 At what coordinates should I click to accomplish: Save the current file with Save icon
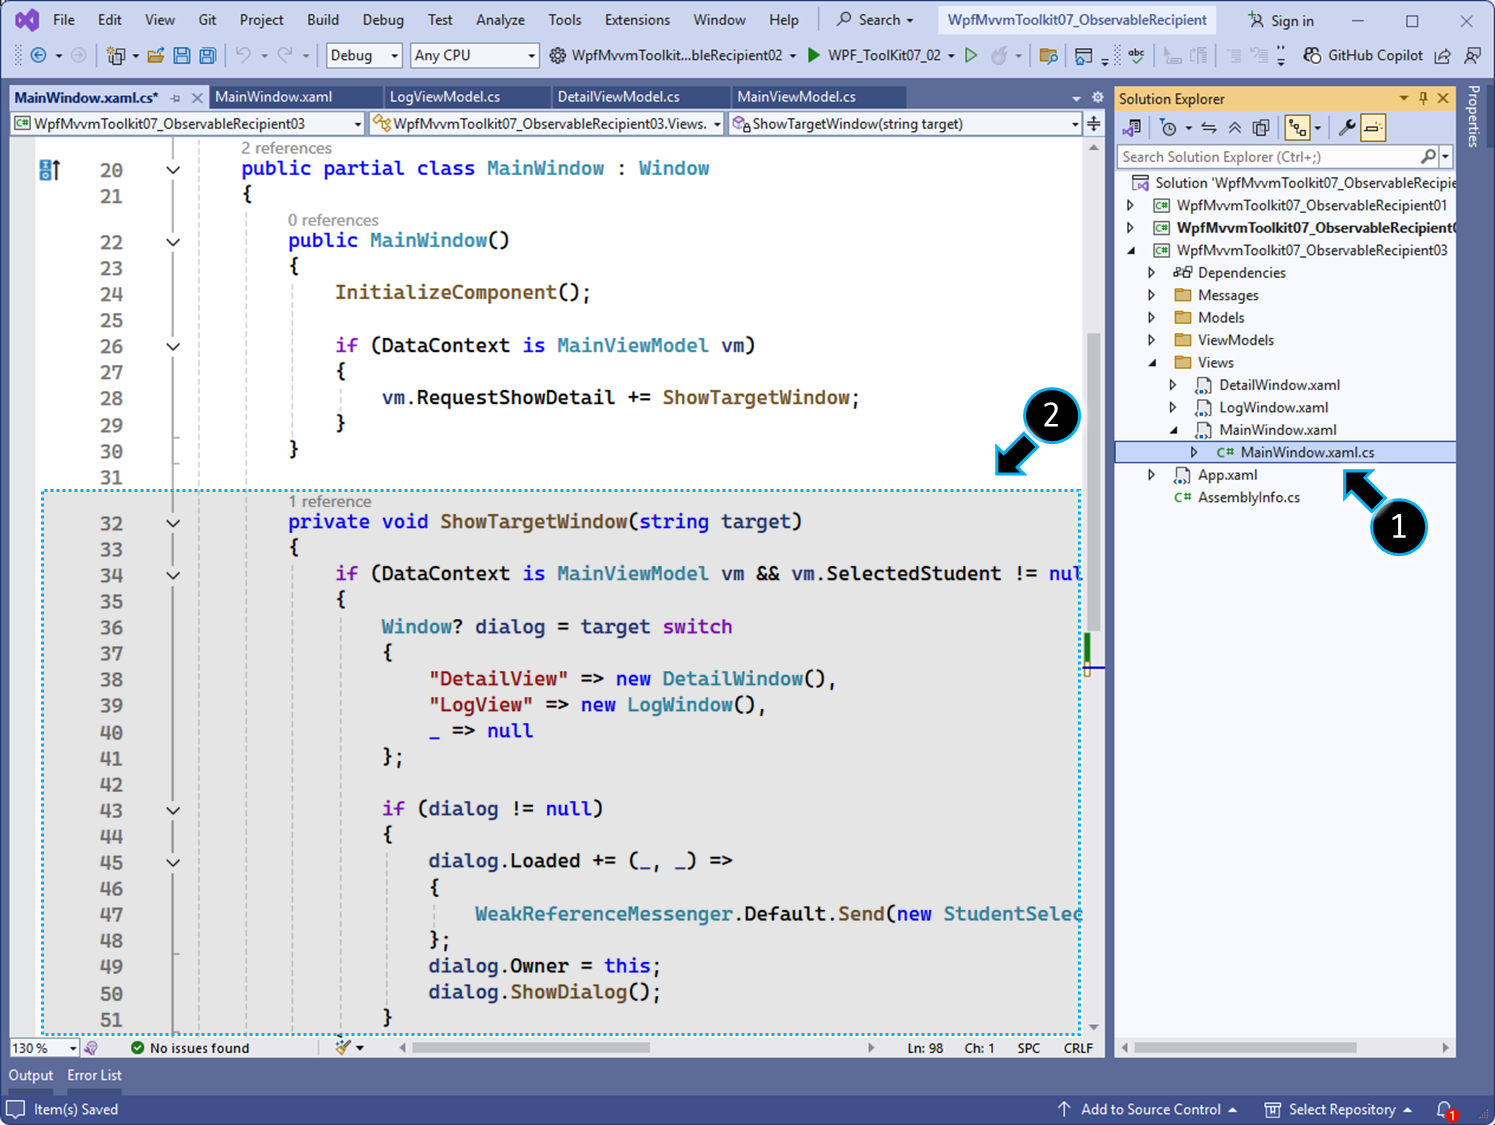click(181, 56)
